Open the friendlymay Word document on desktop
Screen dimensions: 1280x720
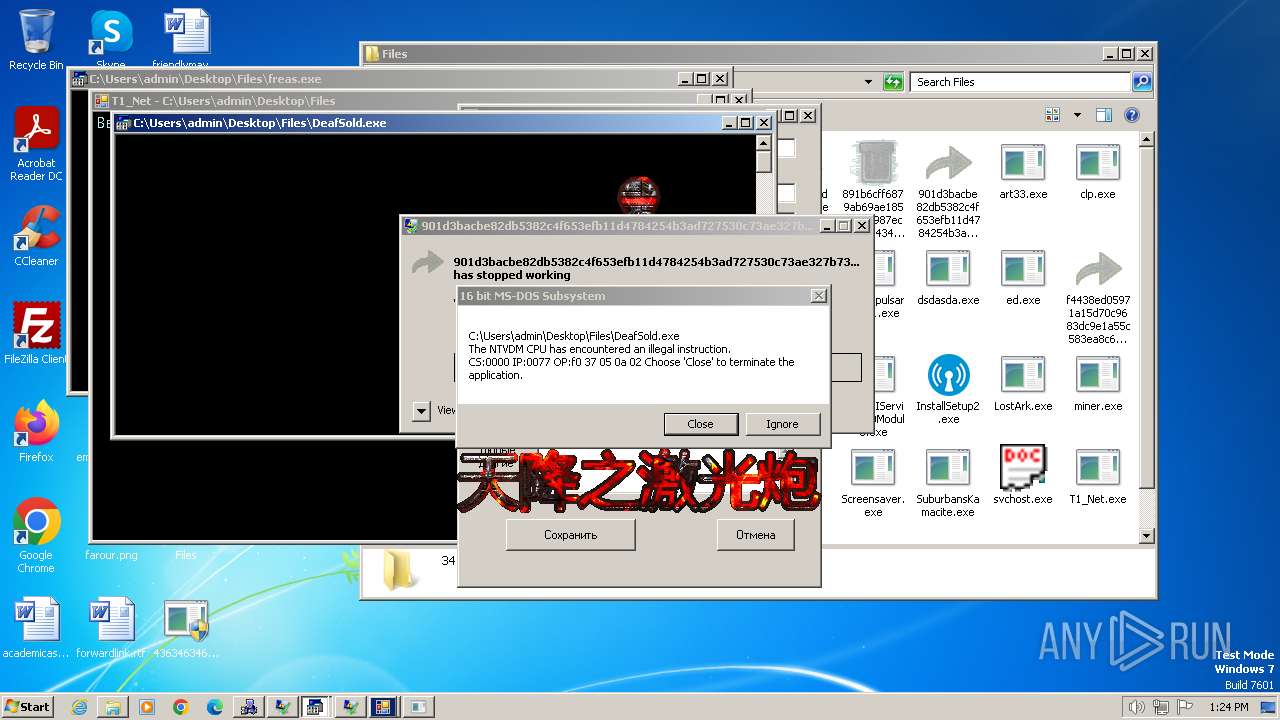click(x=187, y=39)
